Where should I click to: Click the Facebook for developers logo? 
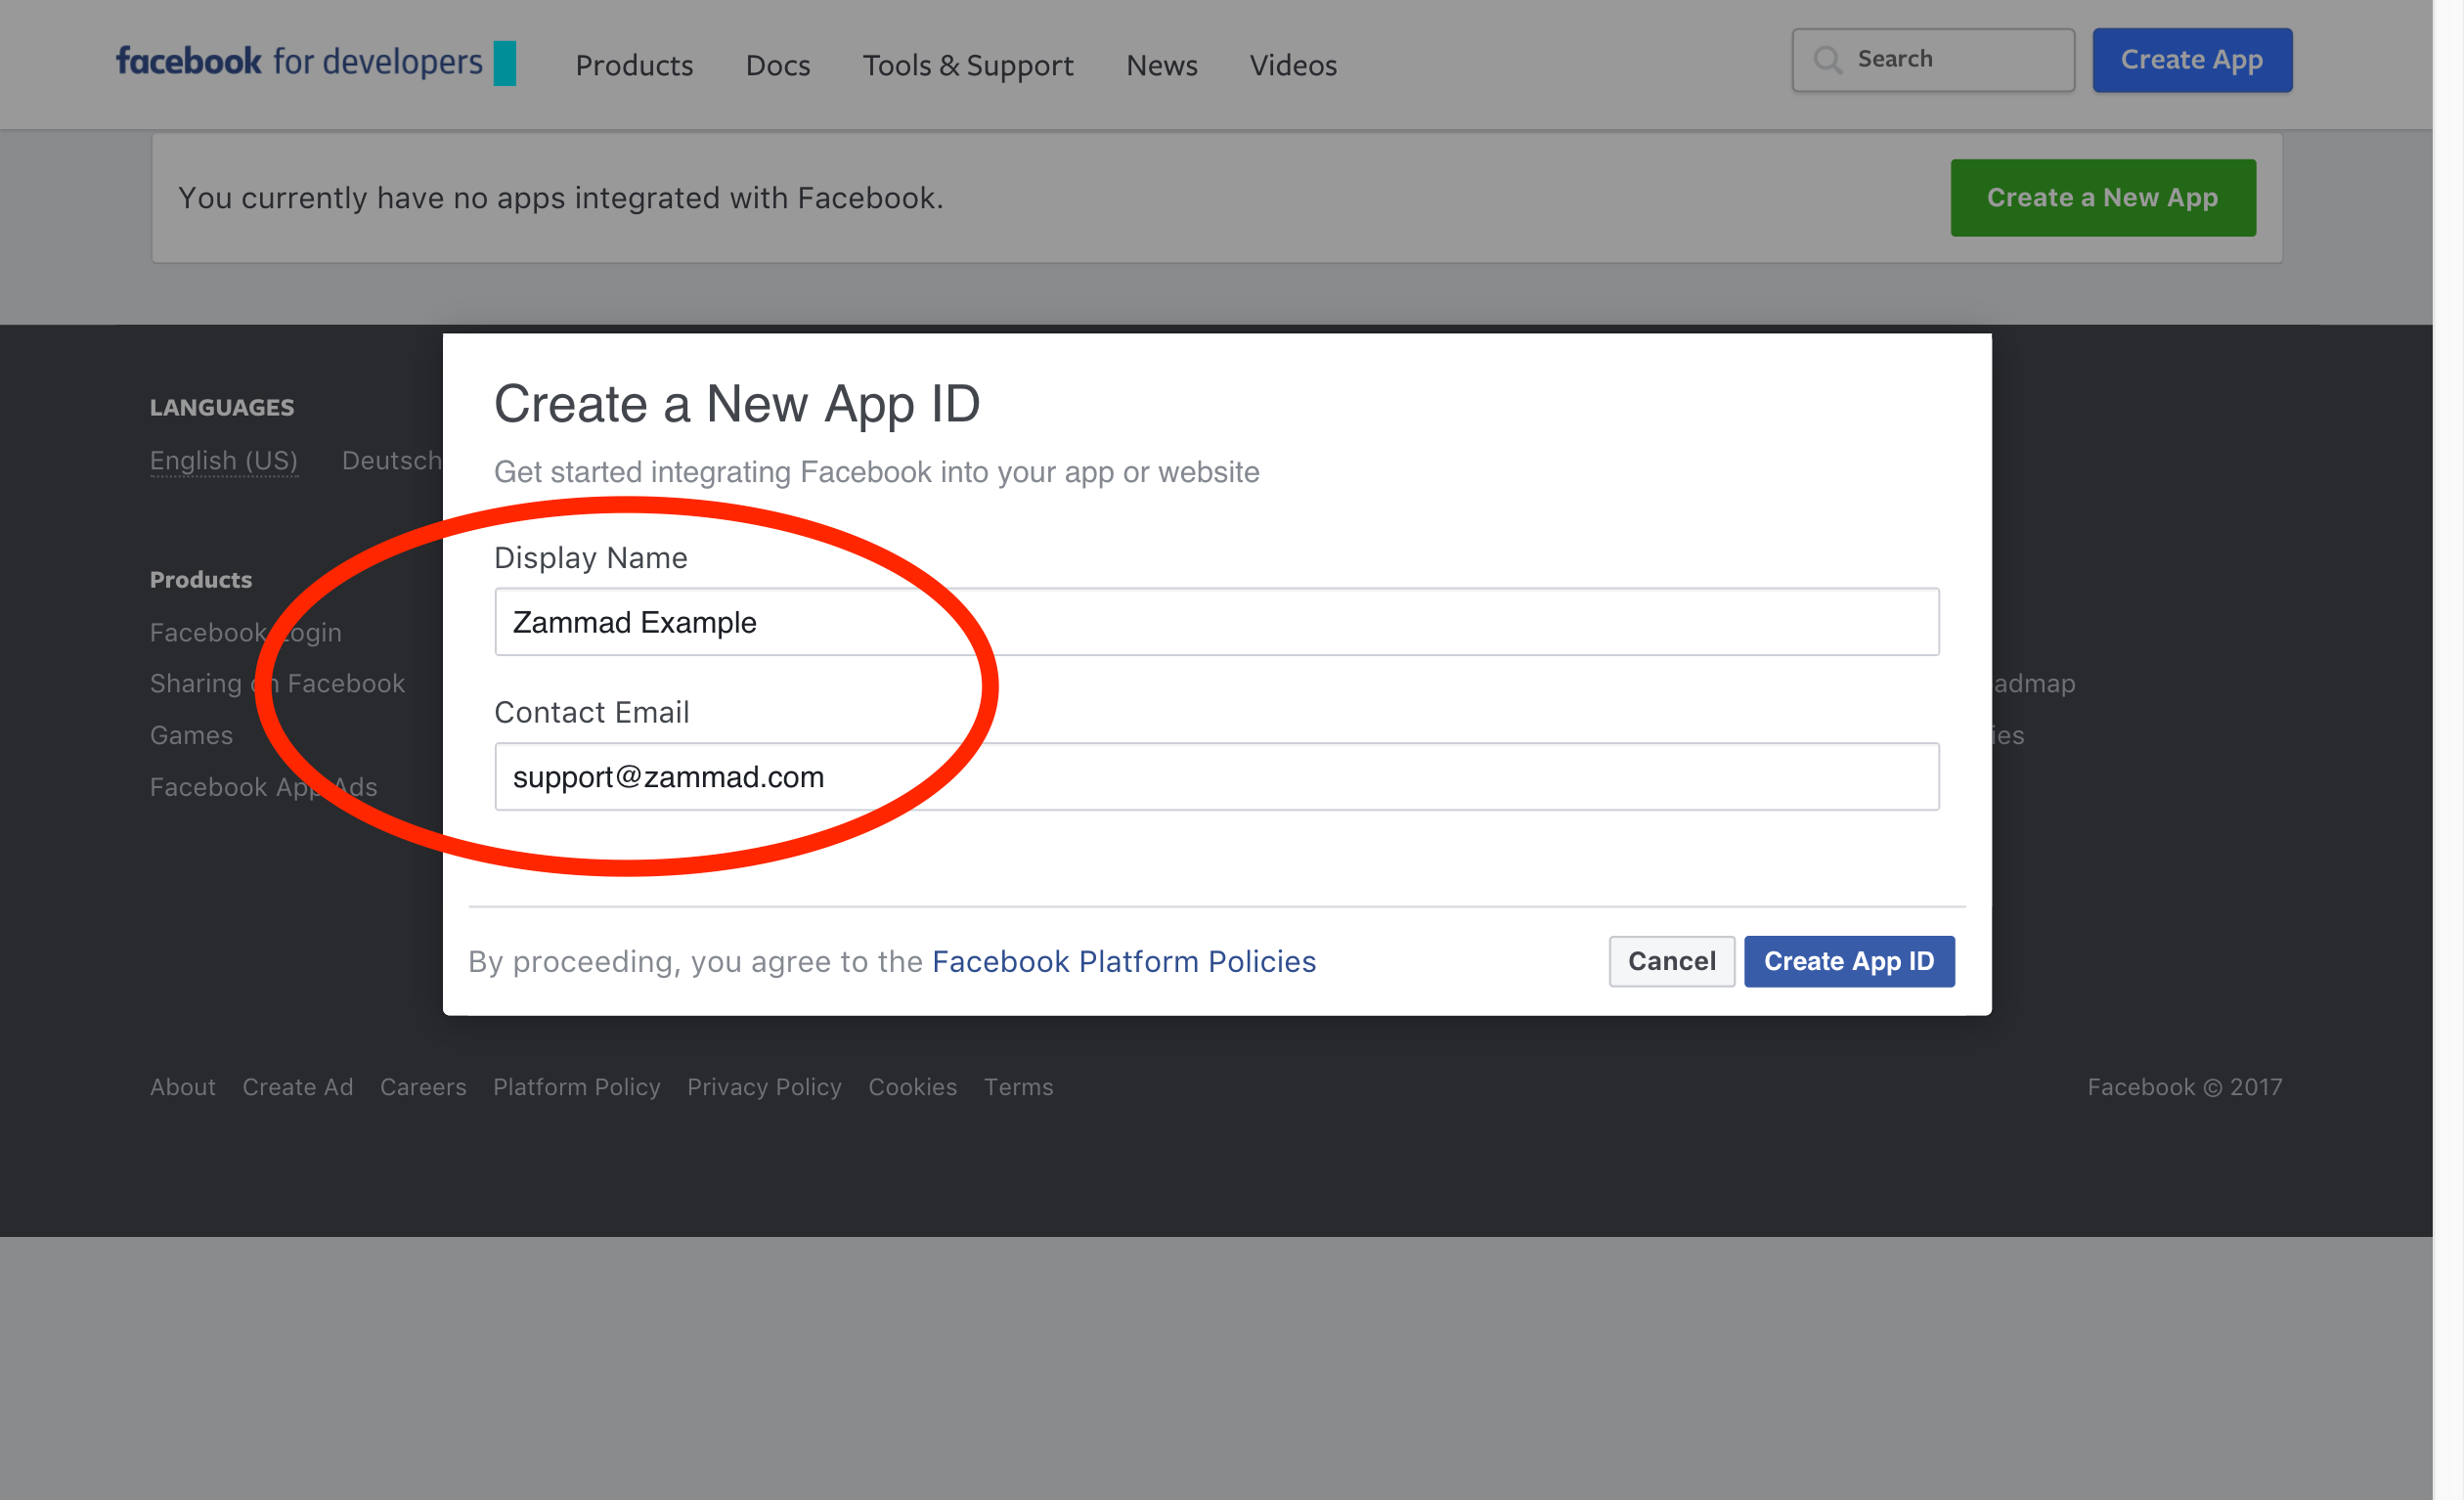315,63
